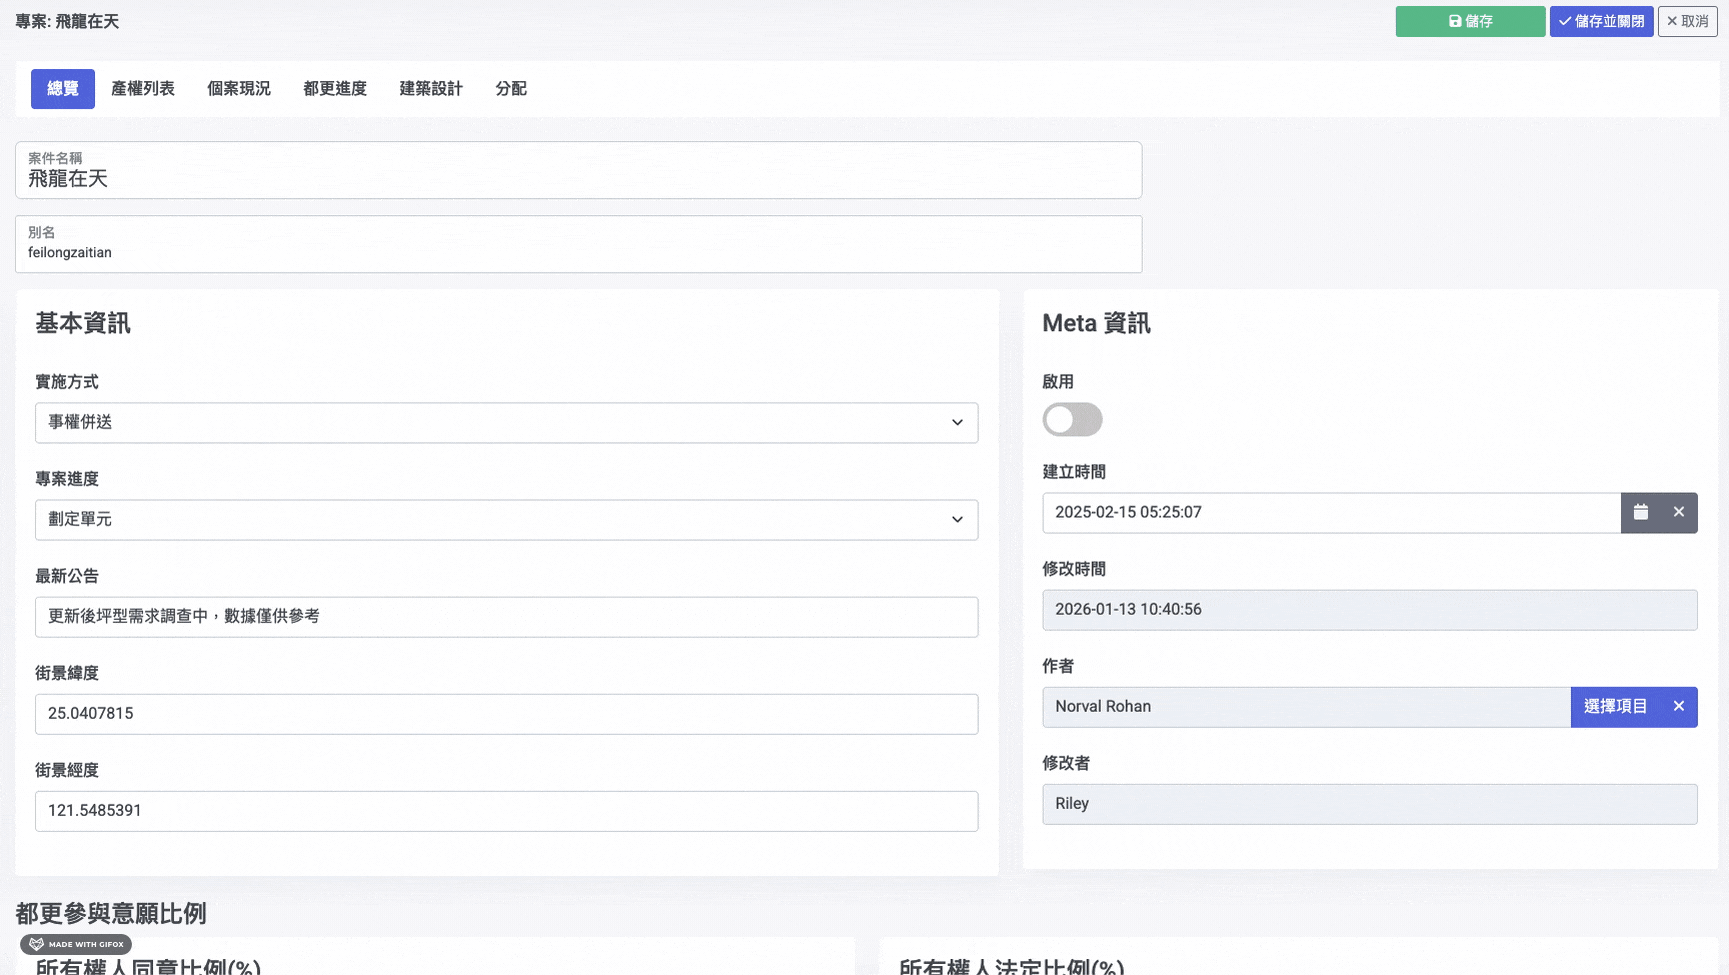Open the 實施方式 dropdown
Image resolution: width=1729 pixels, height=975 pixels.
pos(506,423)
